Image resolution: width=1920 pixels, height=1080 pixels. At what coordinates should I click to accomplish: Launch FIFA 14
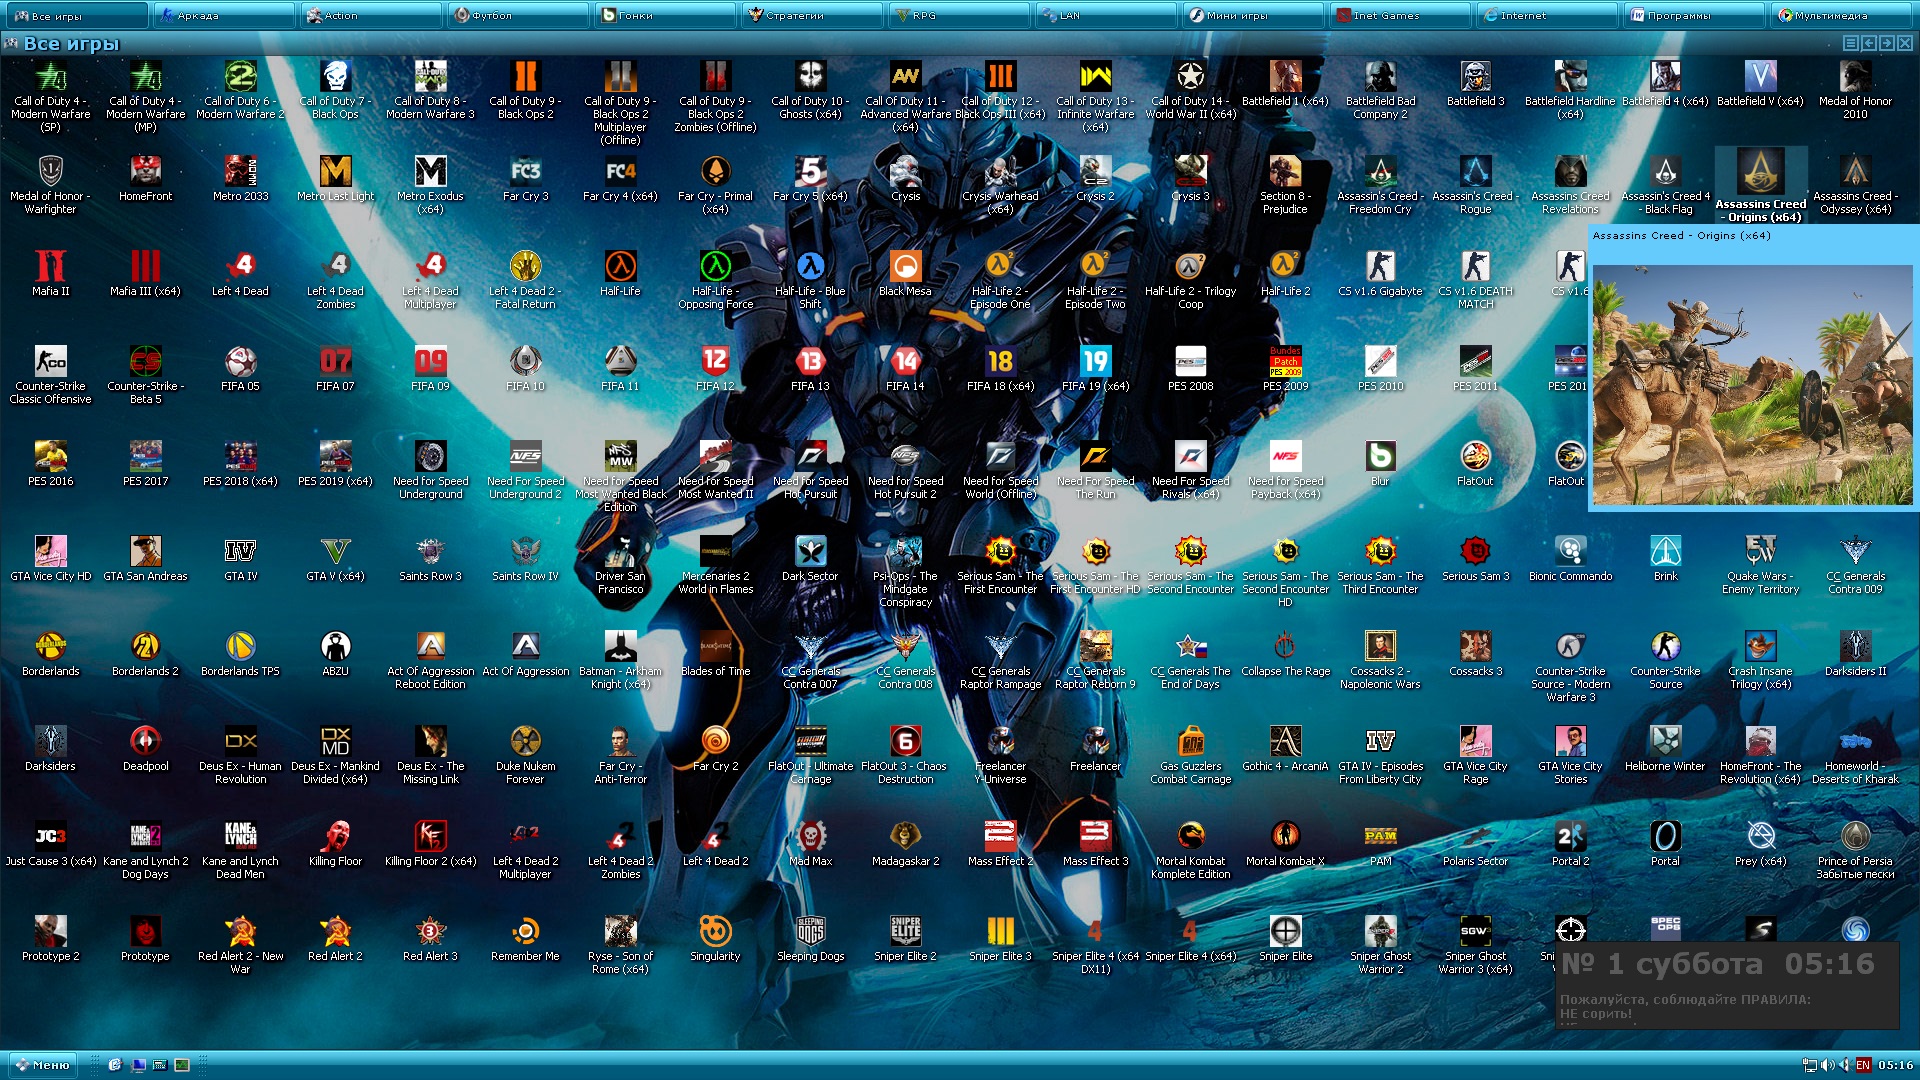pos(905,369)
